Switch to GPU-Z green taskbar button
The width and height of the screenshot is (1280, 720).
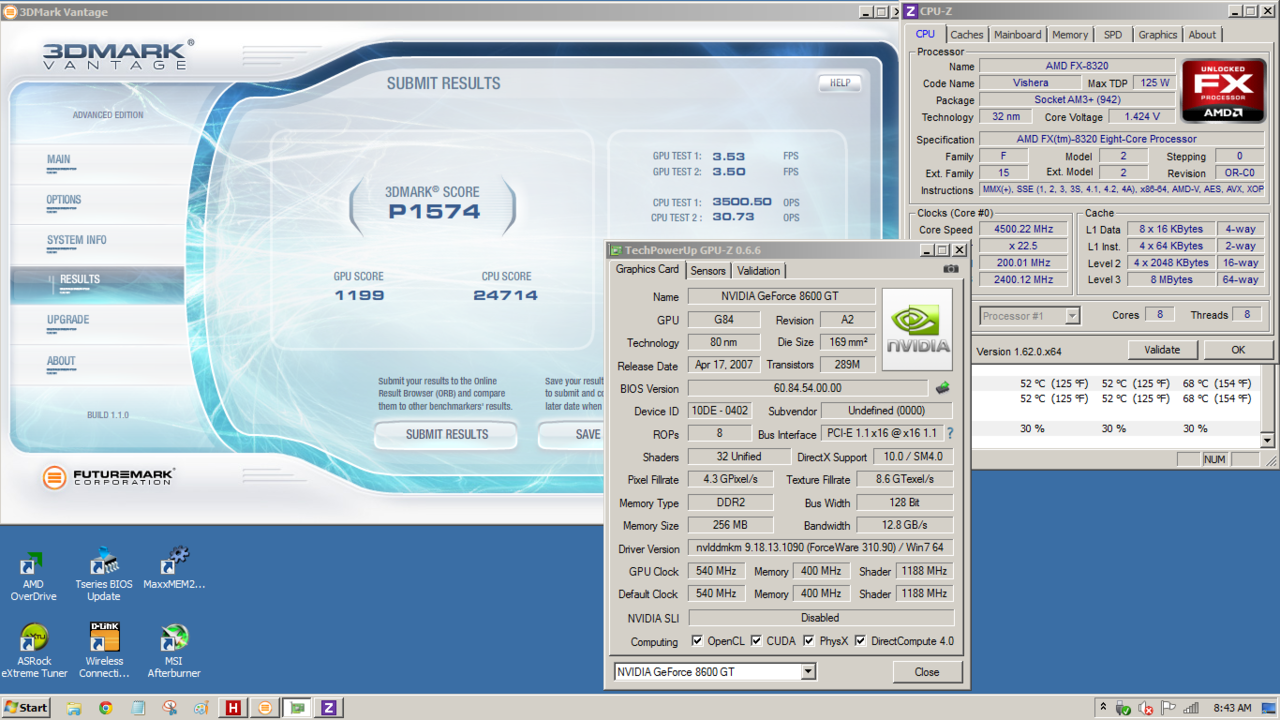pyautogui.click(x=297, y=708)
